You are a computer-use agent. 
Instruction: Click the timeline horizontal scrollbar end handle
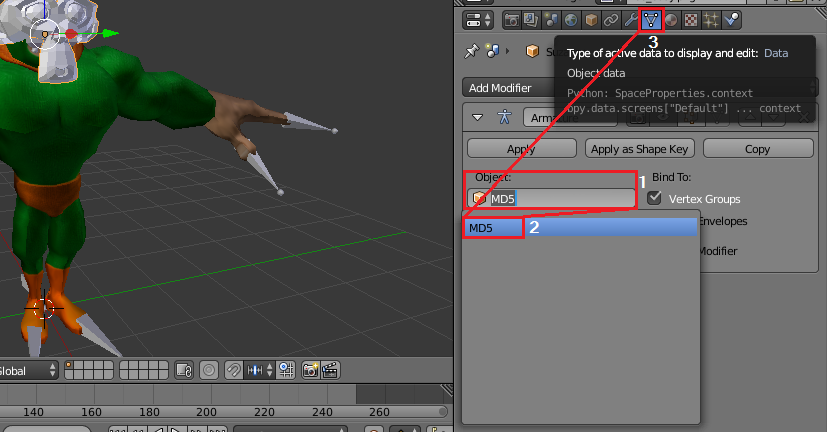coord(443,412)
